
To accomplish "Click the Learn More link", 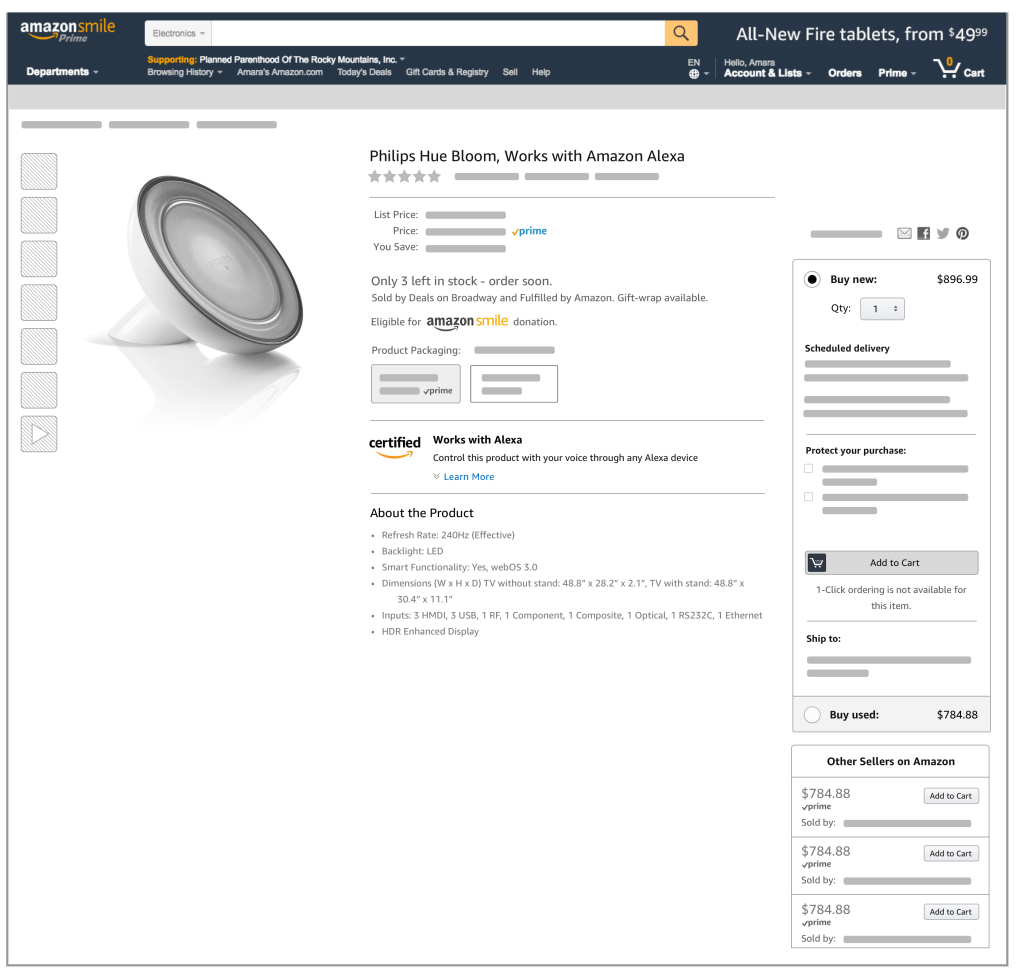I will pyautogui.click(x=468, y=477).
